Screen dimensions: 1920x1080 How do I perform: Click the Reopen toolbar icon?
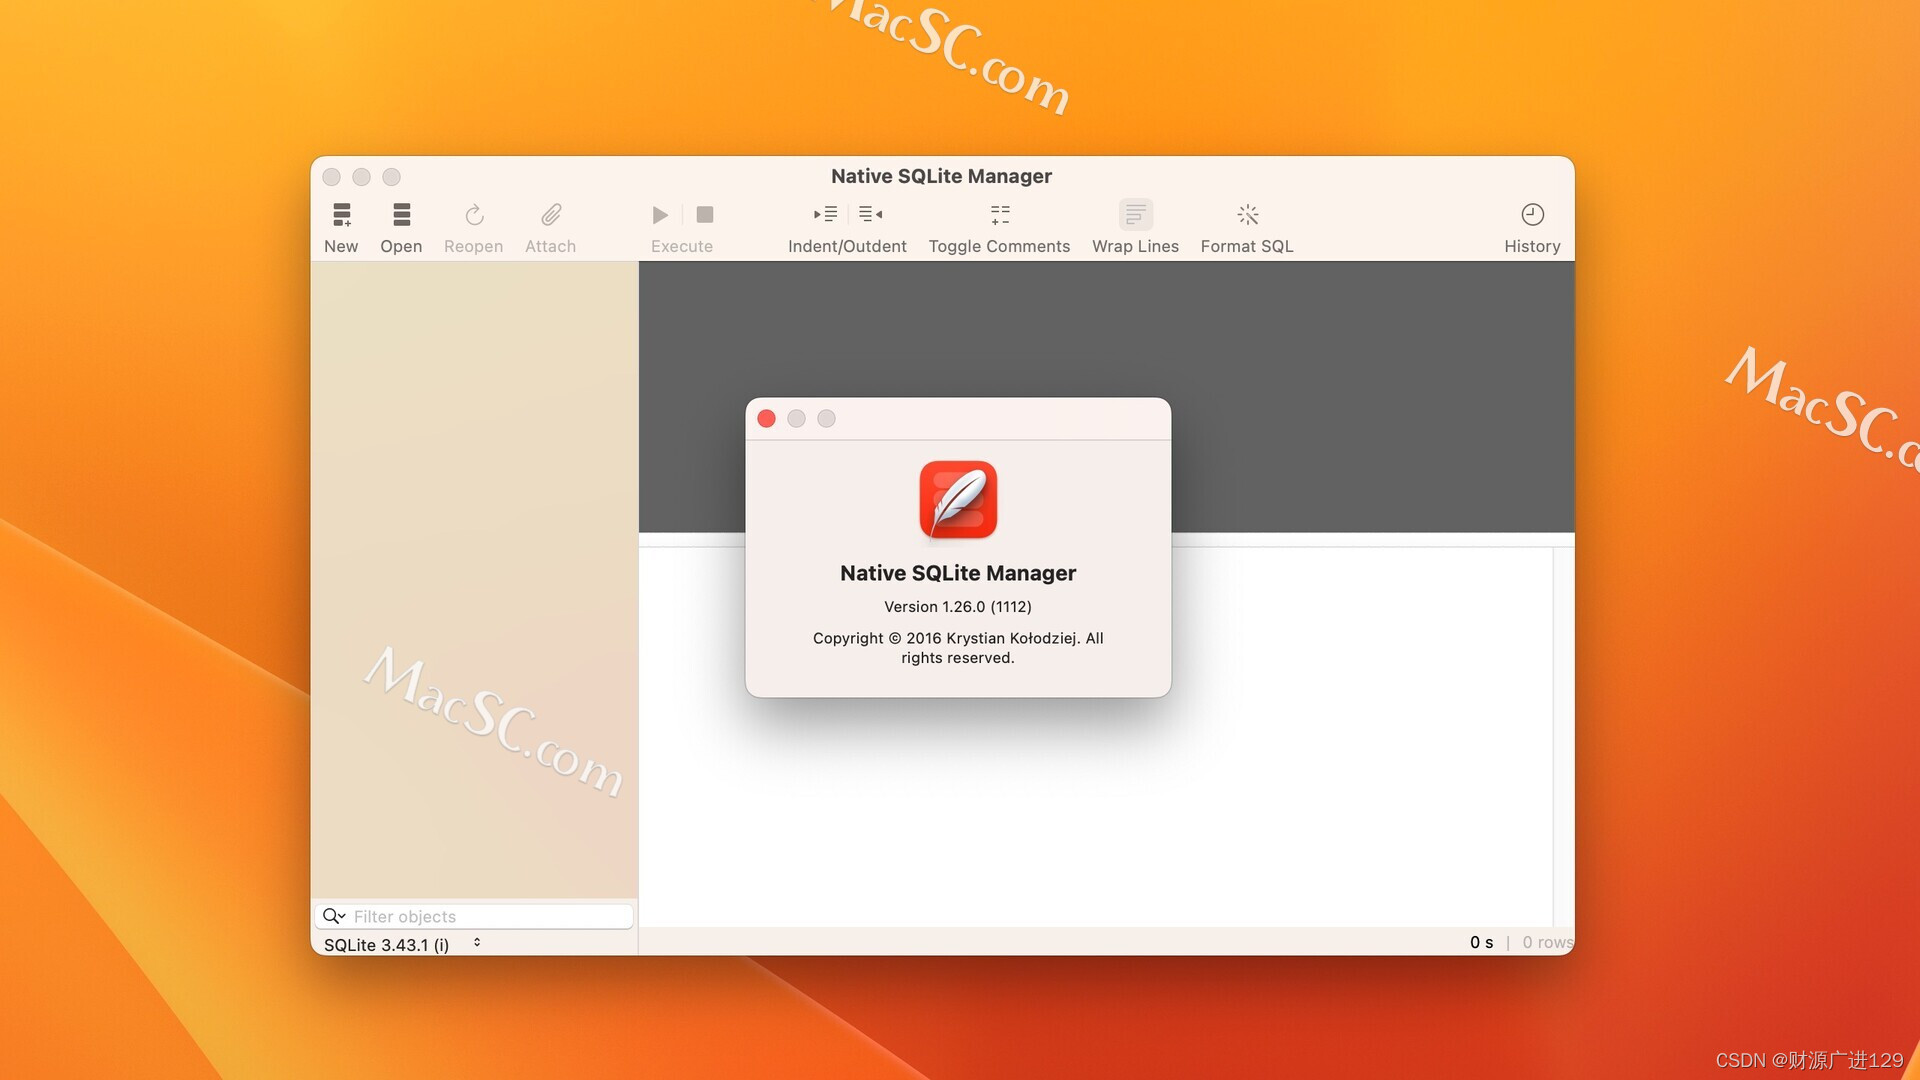pyautogui.click(x=474, y=214)
